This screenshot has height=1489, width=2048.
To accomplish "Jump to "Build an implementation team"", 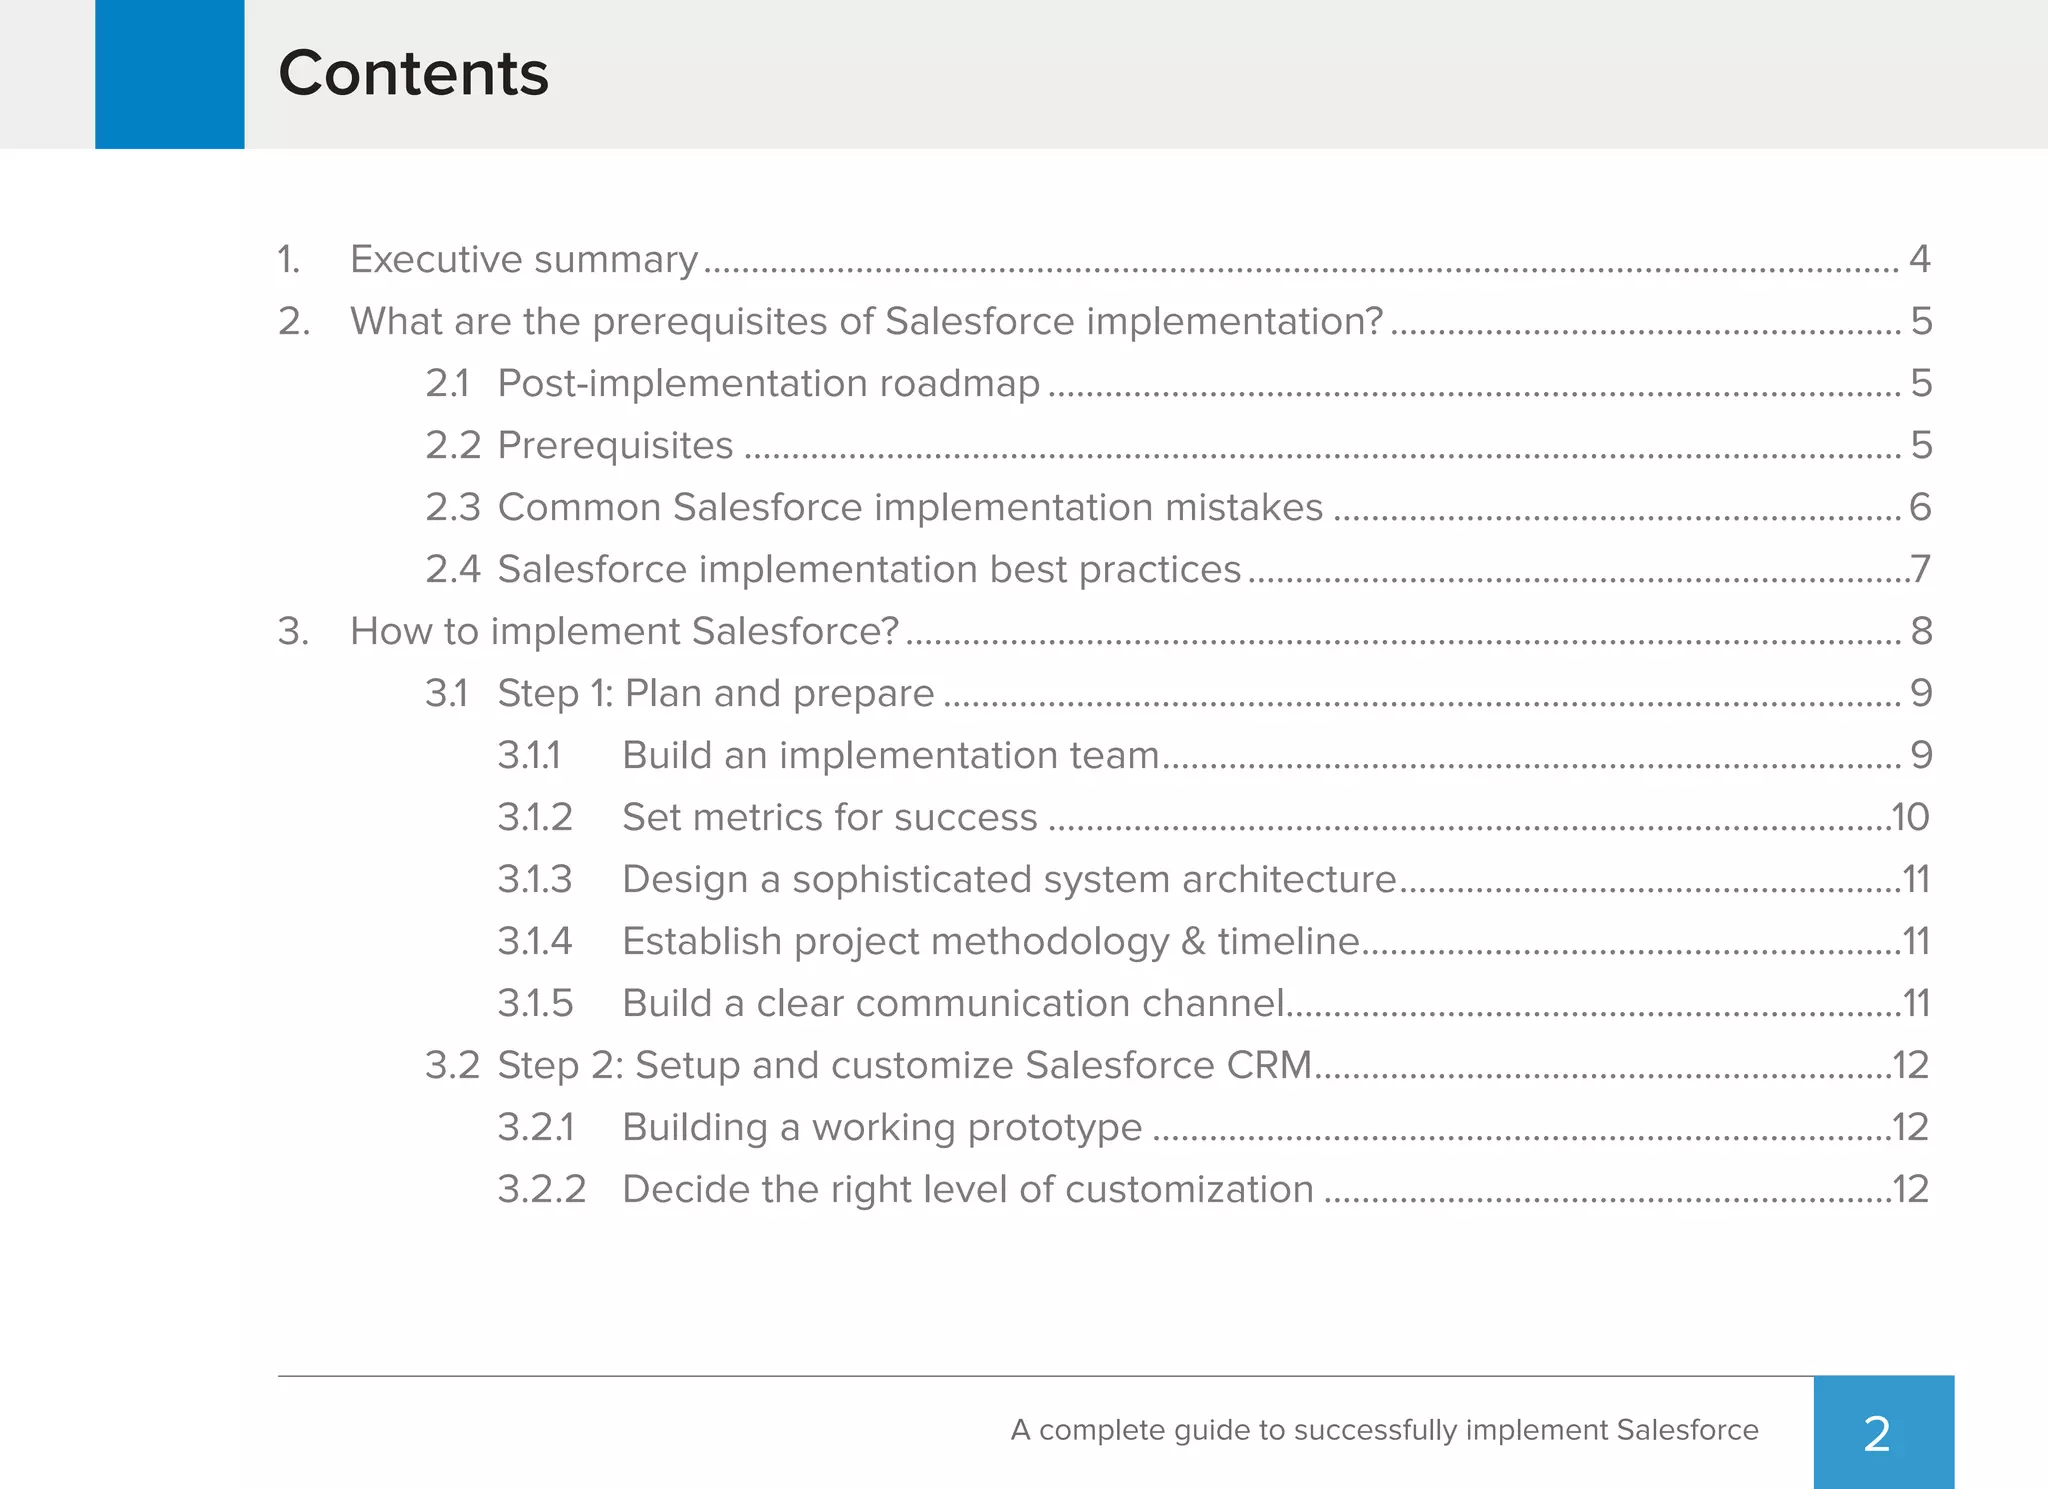I will (890, 756).
